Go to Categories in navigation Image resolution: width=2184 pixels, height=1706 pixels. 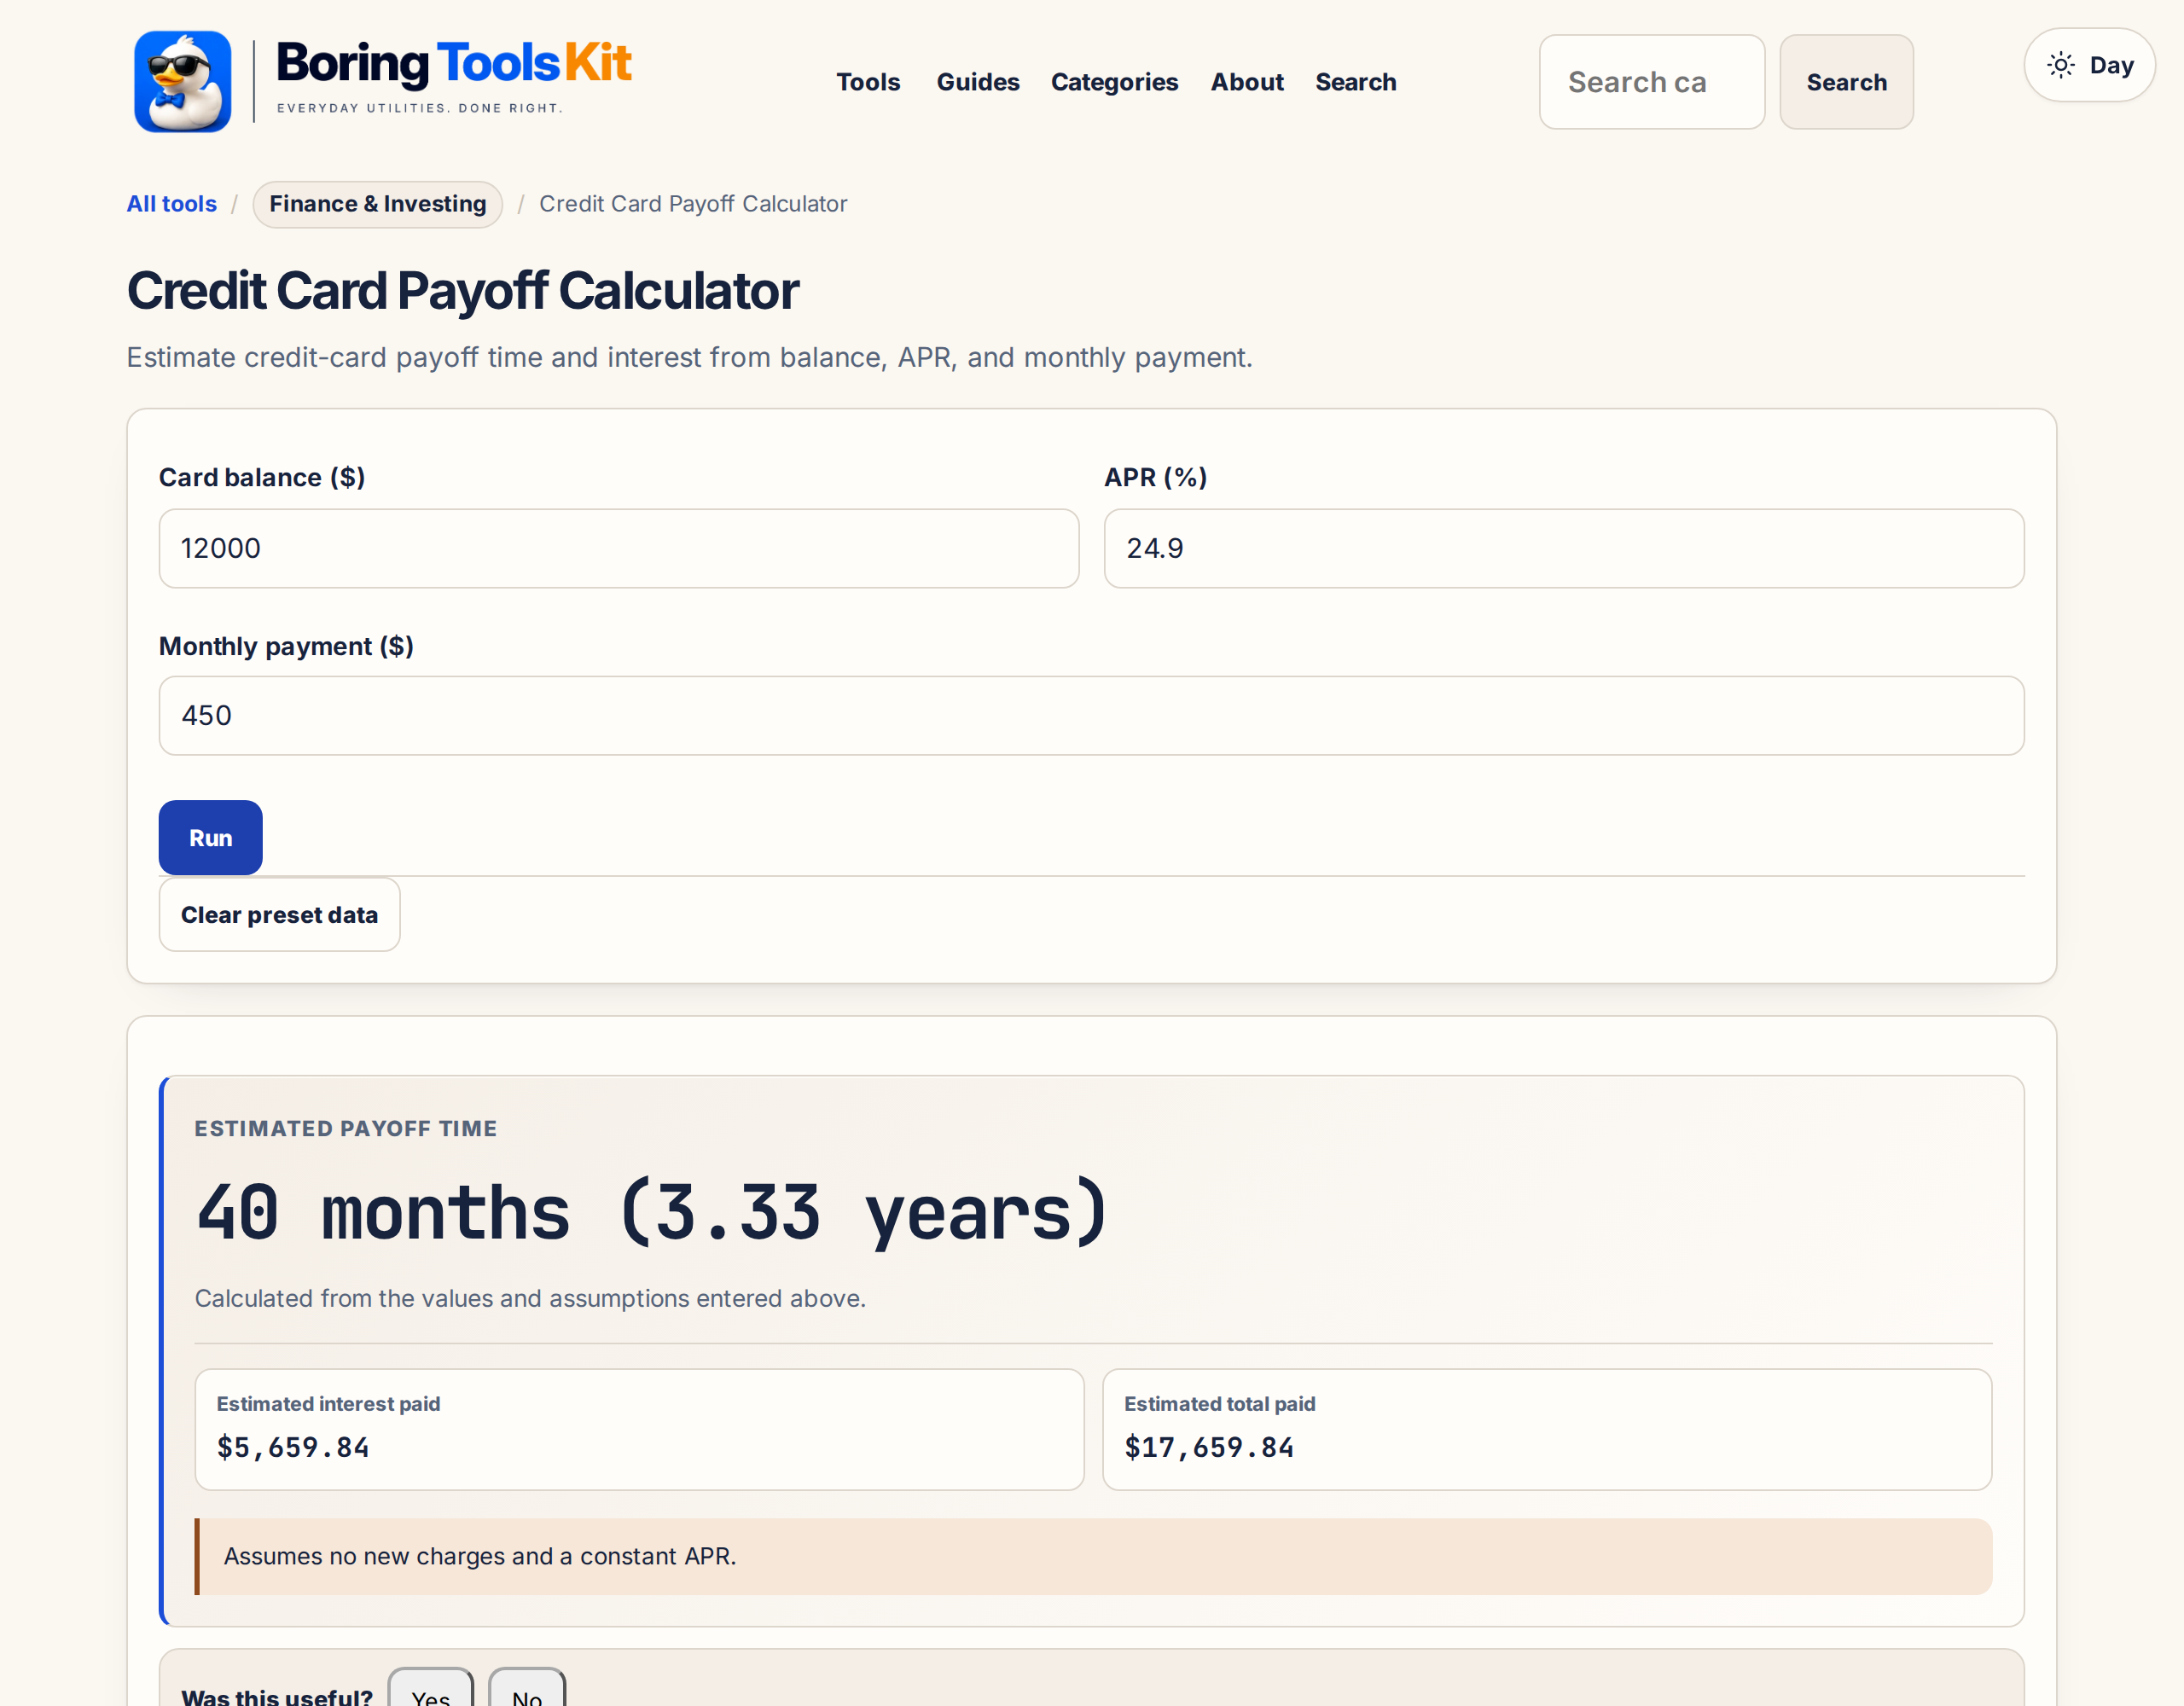point(1114,82)
